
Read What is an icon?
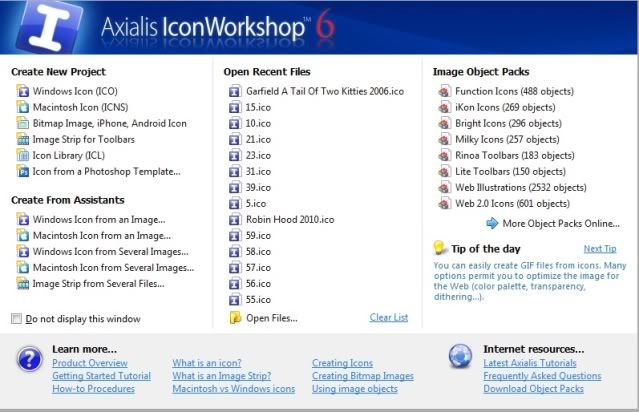point(207,363)
